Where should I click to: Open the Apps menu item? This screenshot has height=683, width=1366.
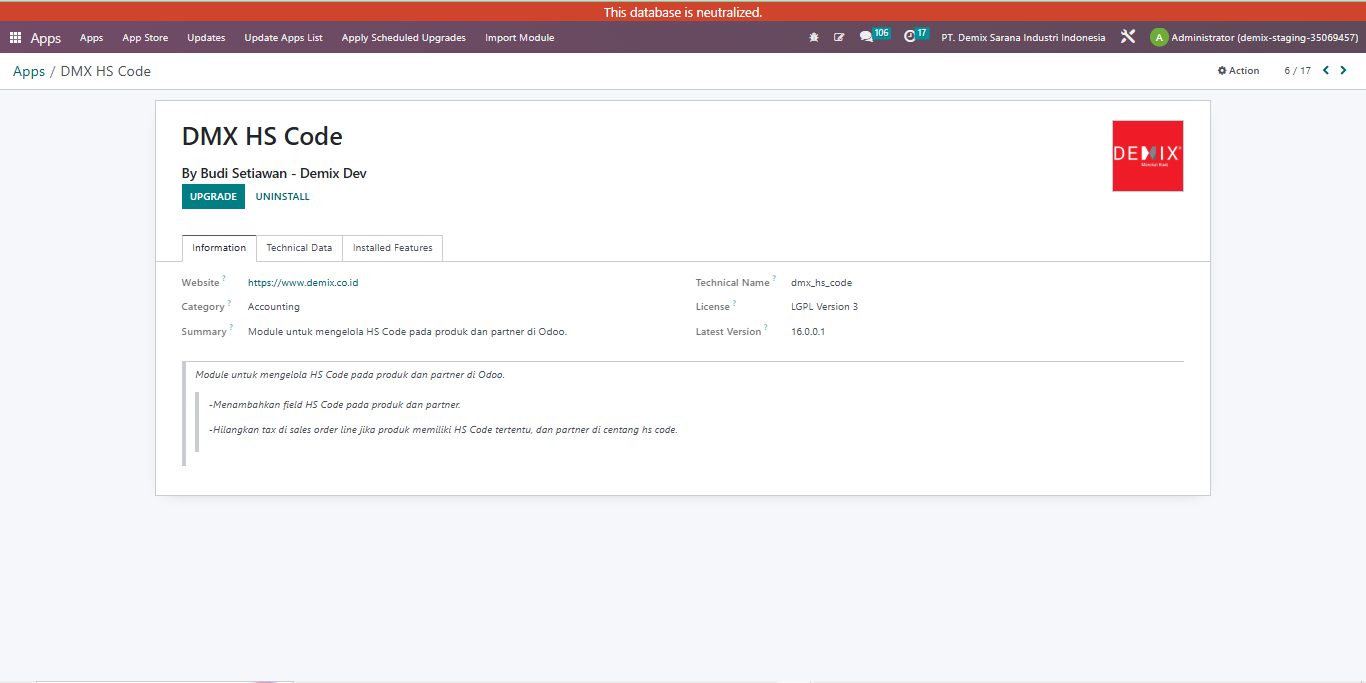tap(91, 38)
